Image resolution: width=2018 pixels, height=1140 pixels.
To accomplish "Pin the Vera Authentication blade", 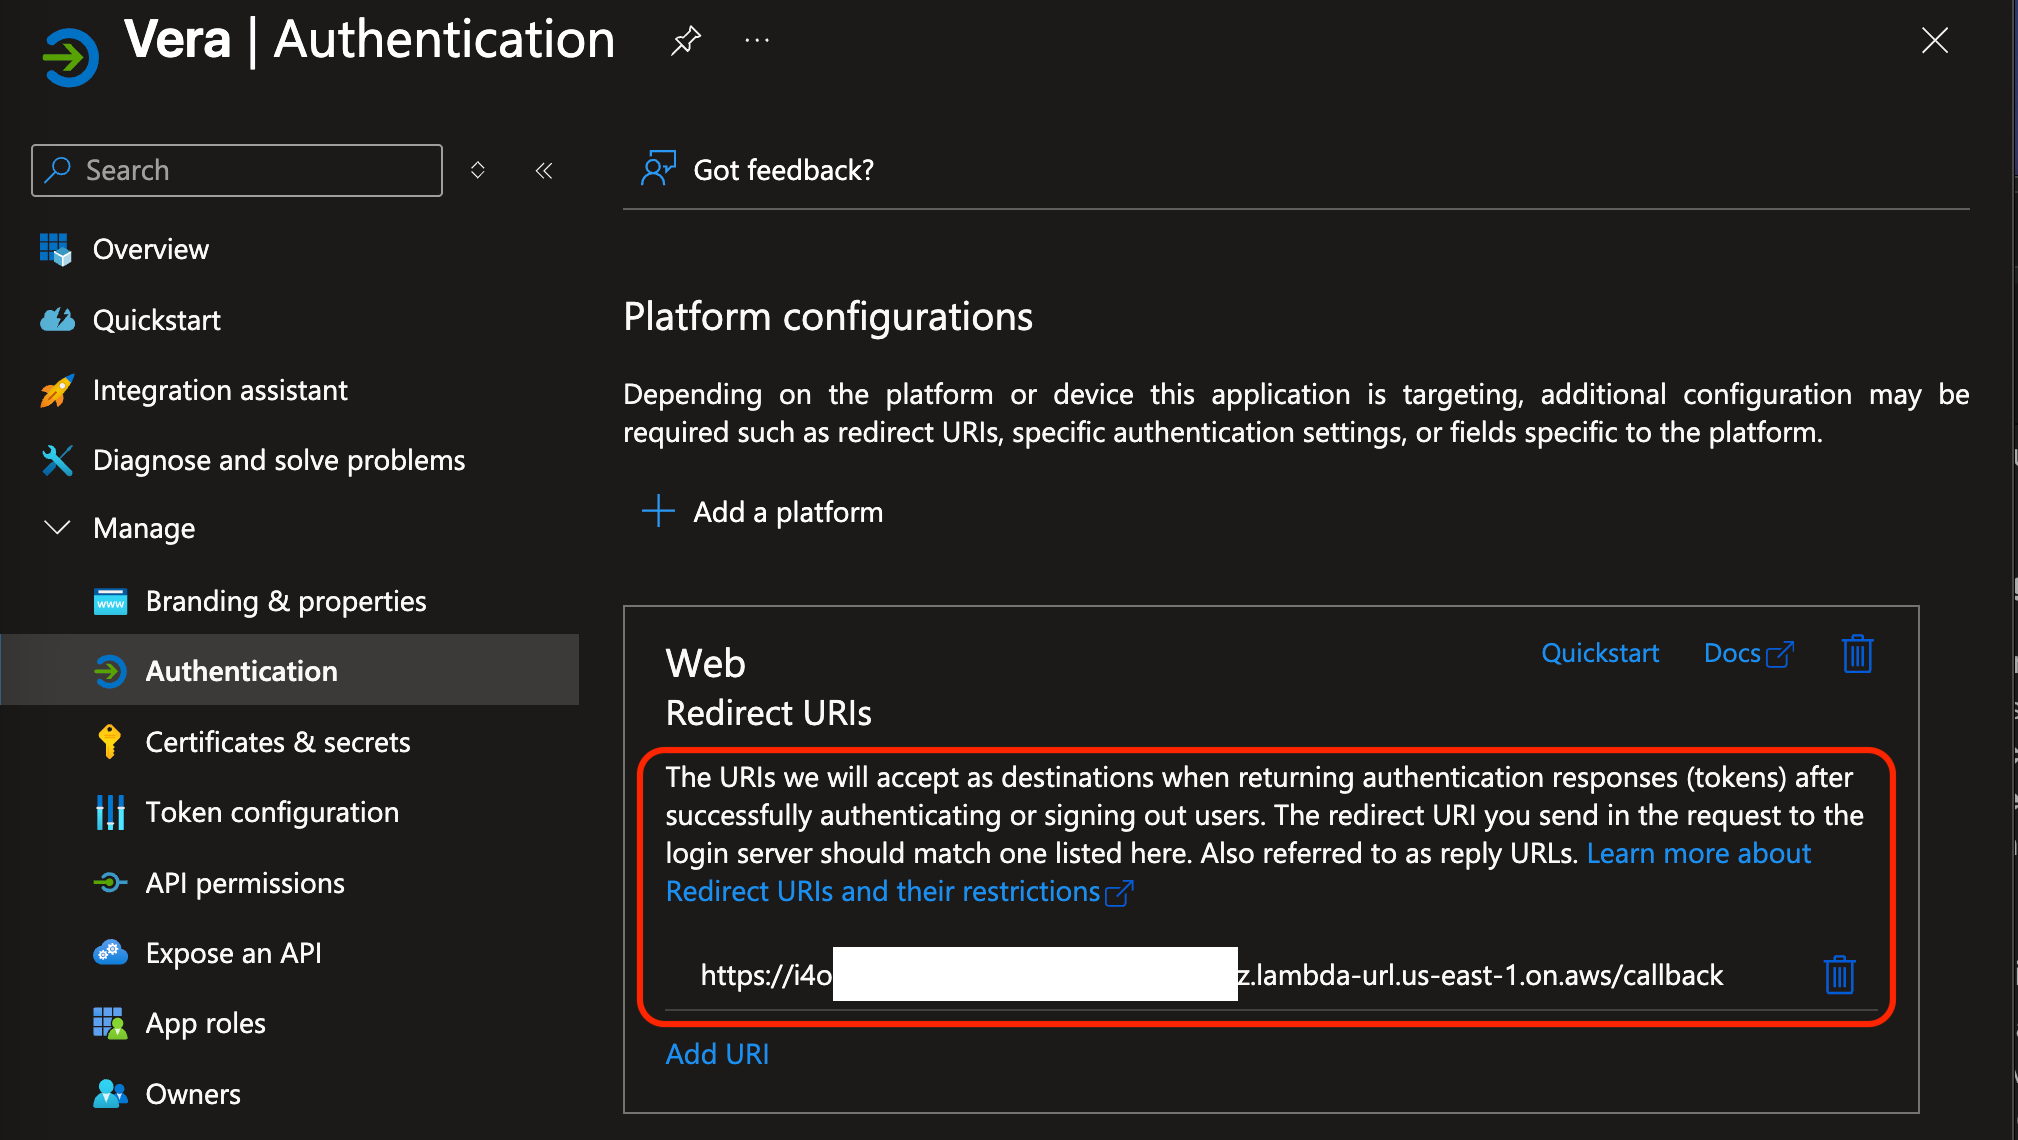I will 685,41.
